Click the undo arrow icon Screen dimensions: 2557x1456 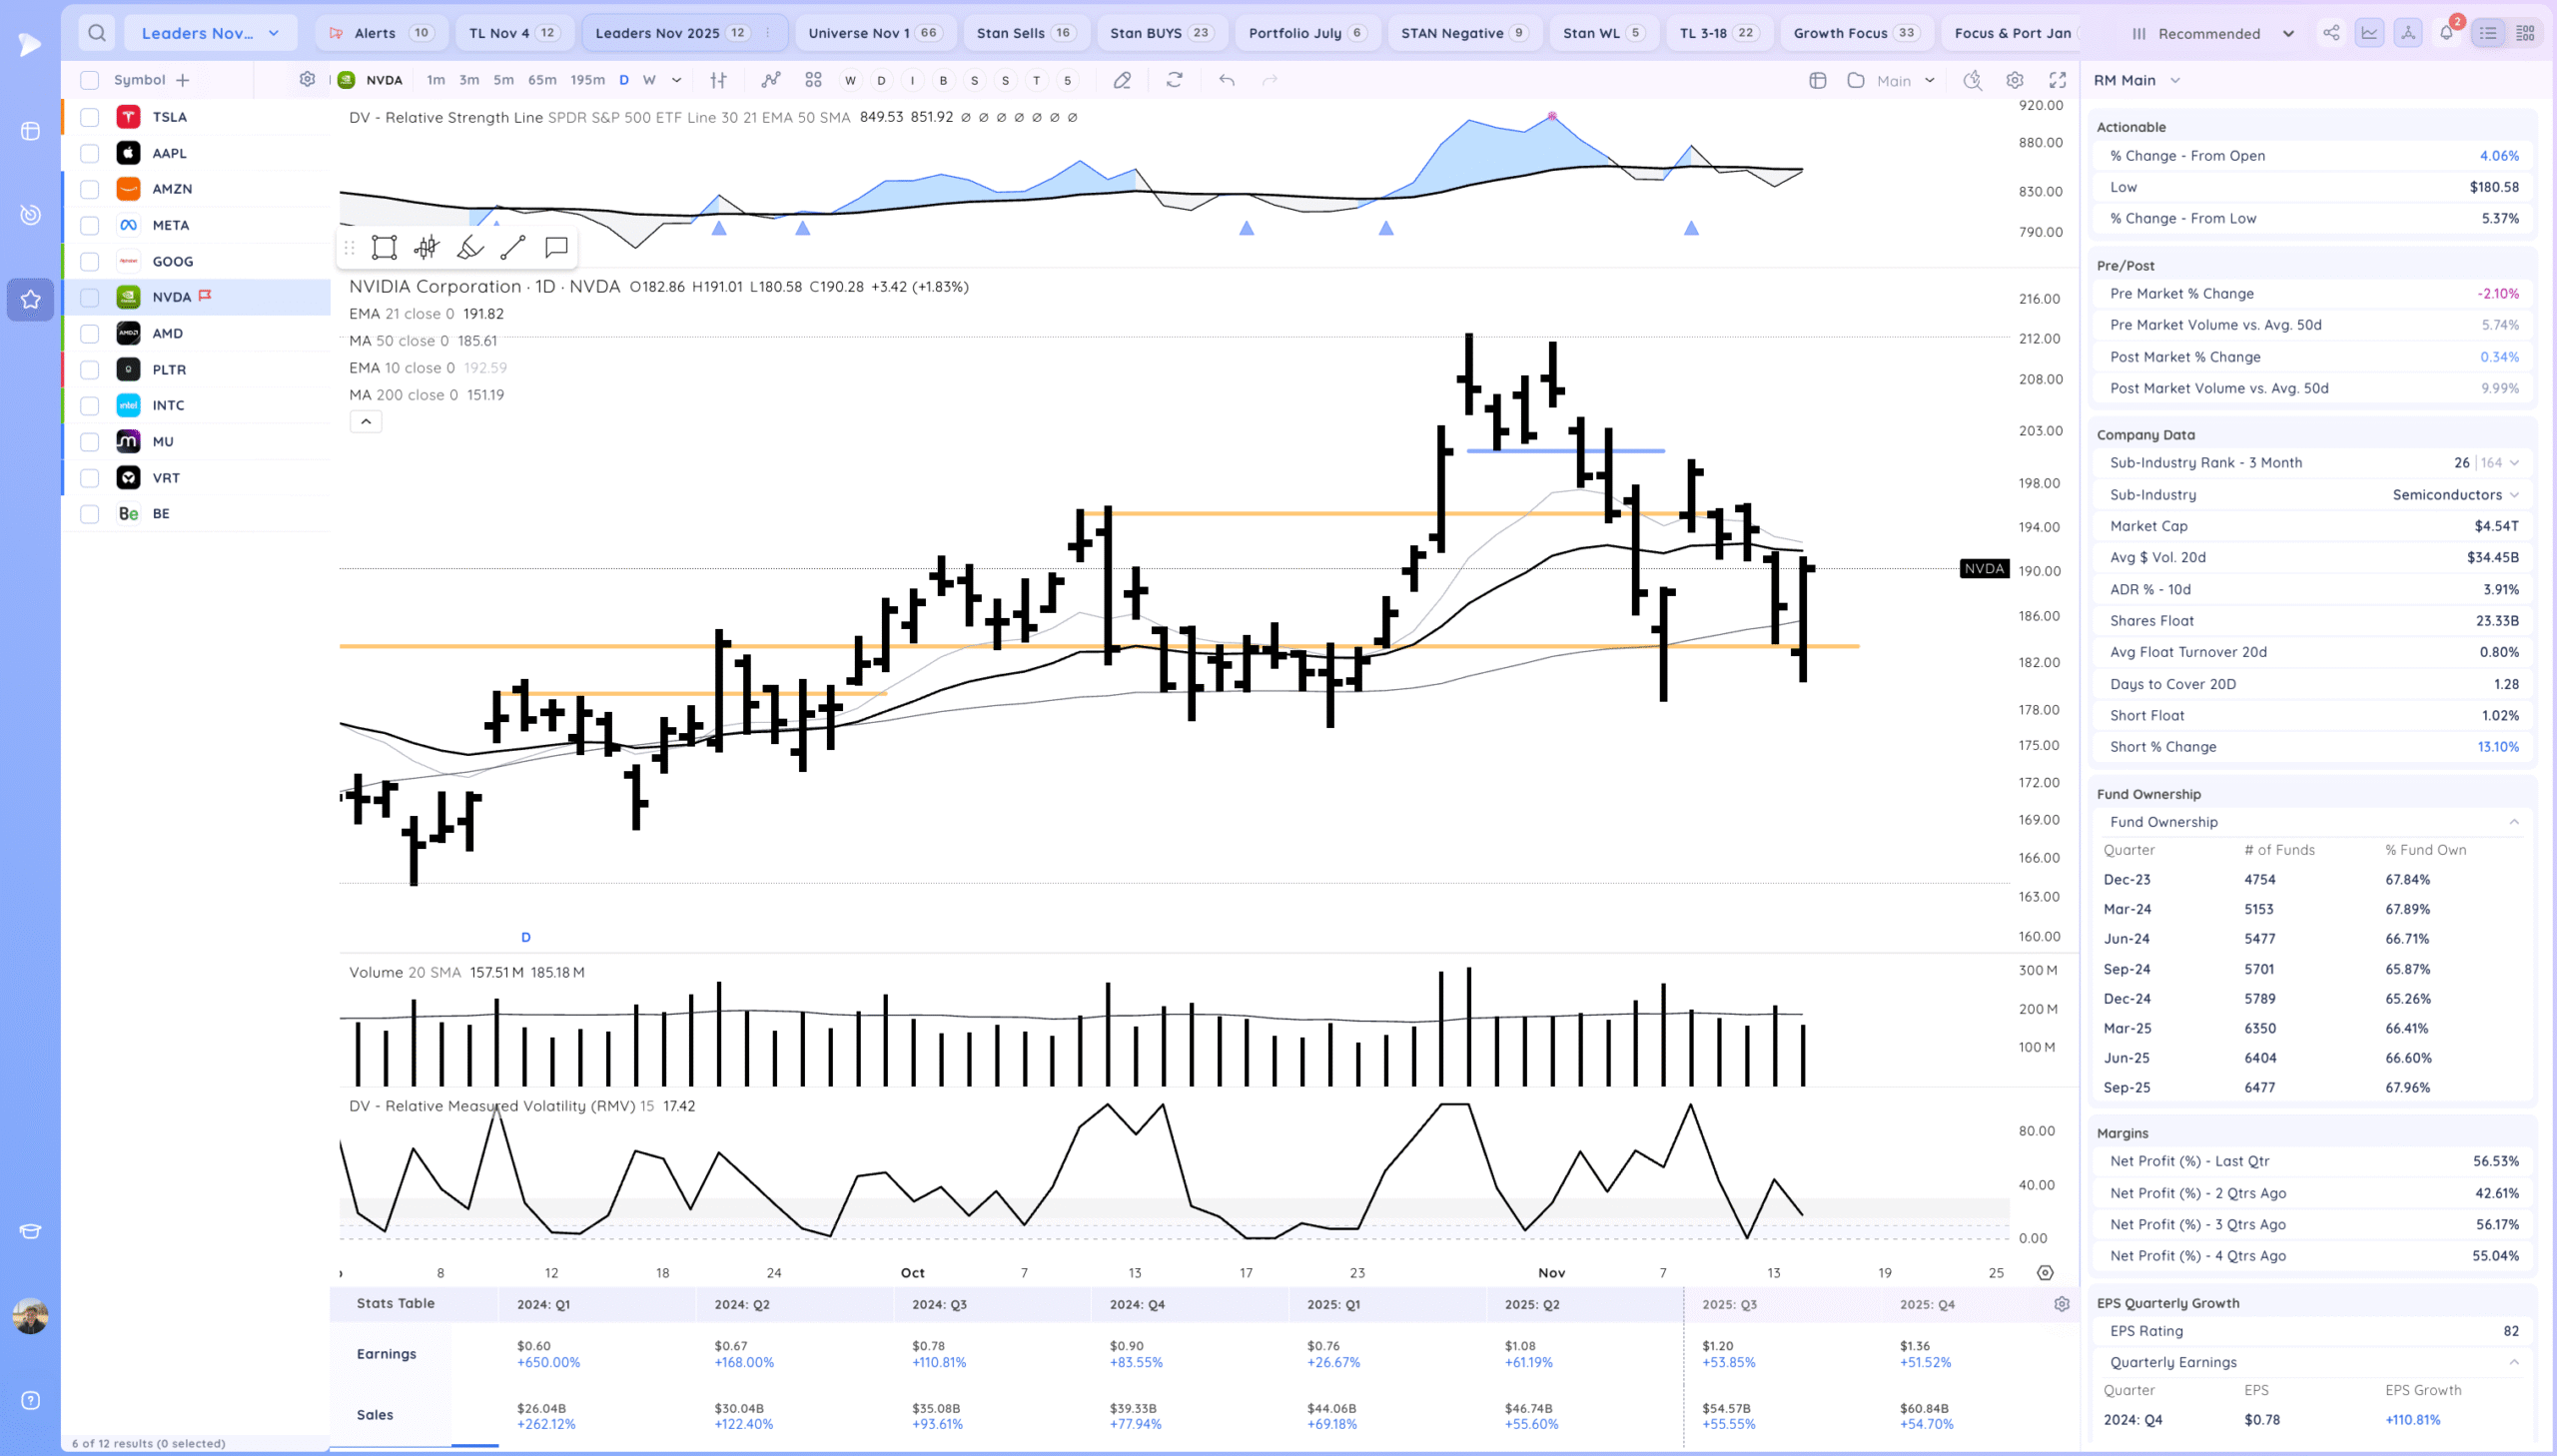pos(1227,80)
